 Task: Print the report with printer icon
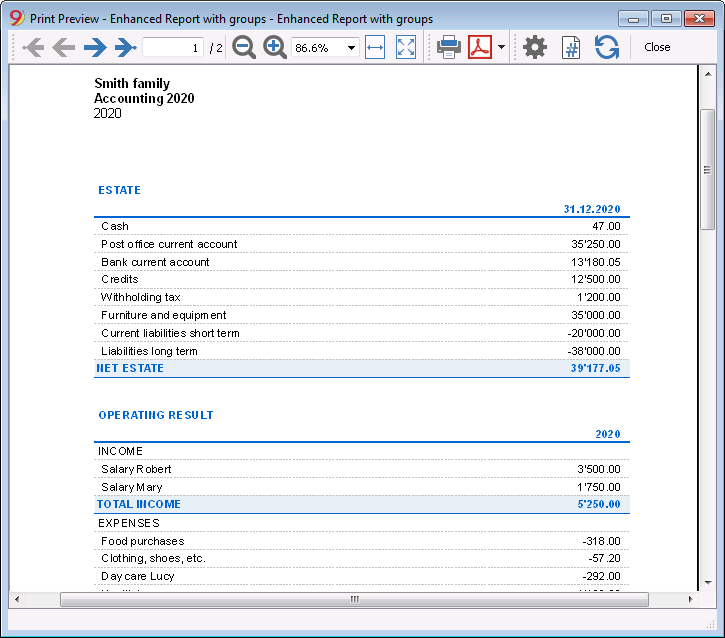(x=449, y=47)
